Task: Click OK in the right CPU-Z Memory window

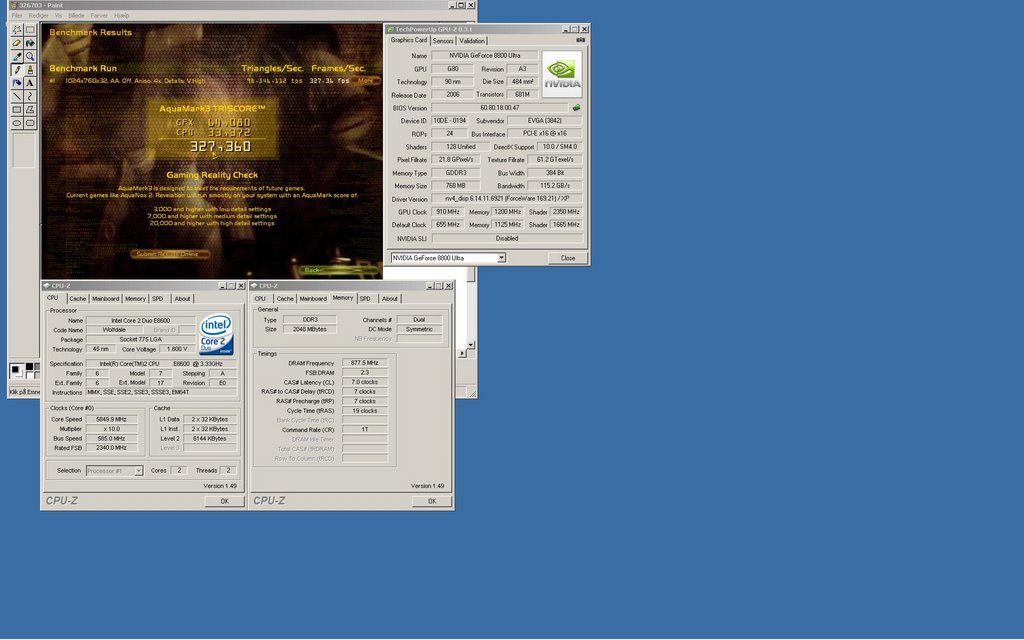Action: [432, 501]
